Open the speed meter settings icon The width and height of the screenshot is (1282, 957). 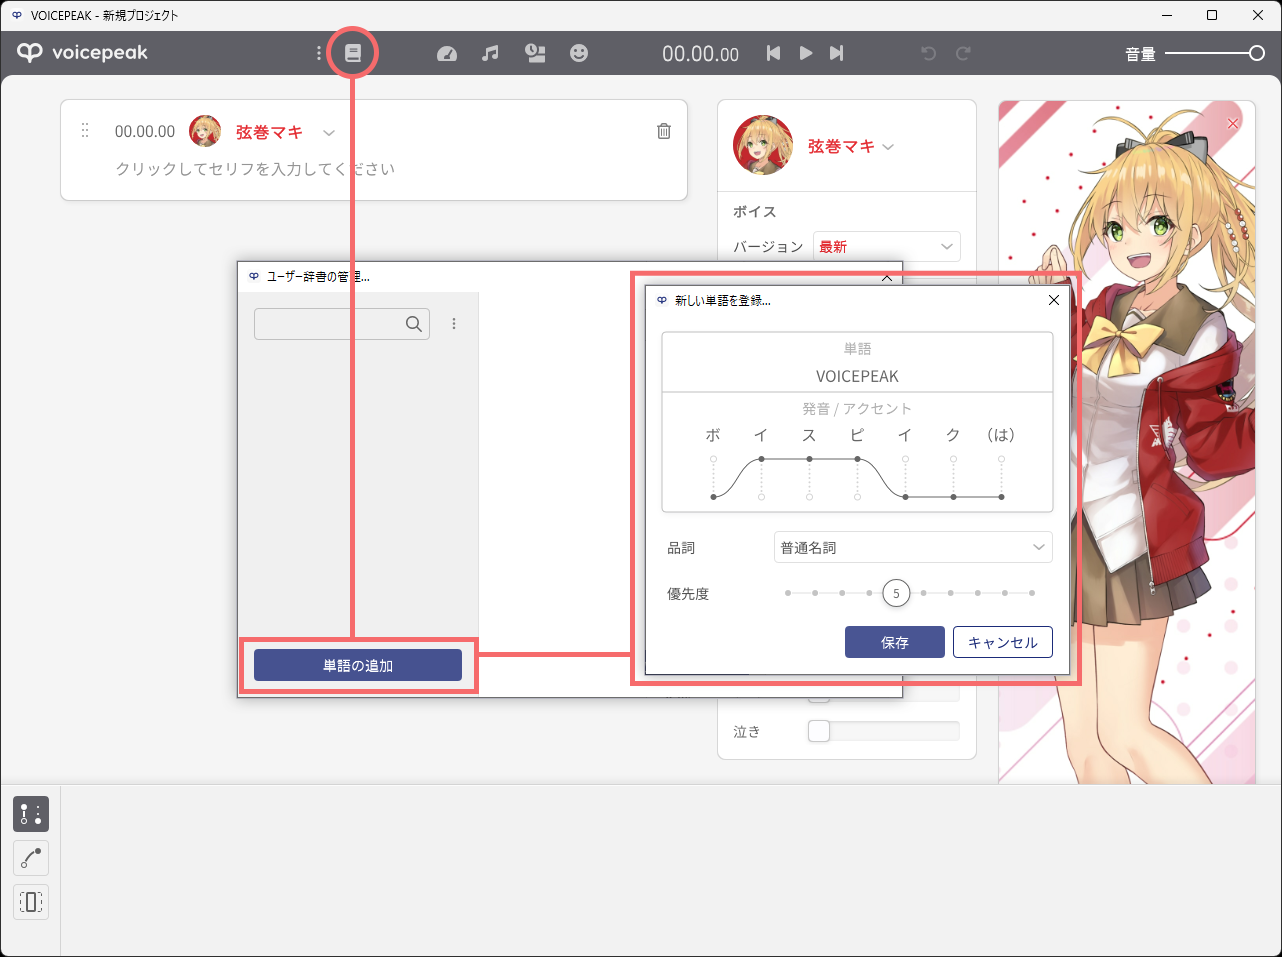tap(447, 53)
